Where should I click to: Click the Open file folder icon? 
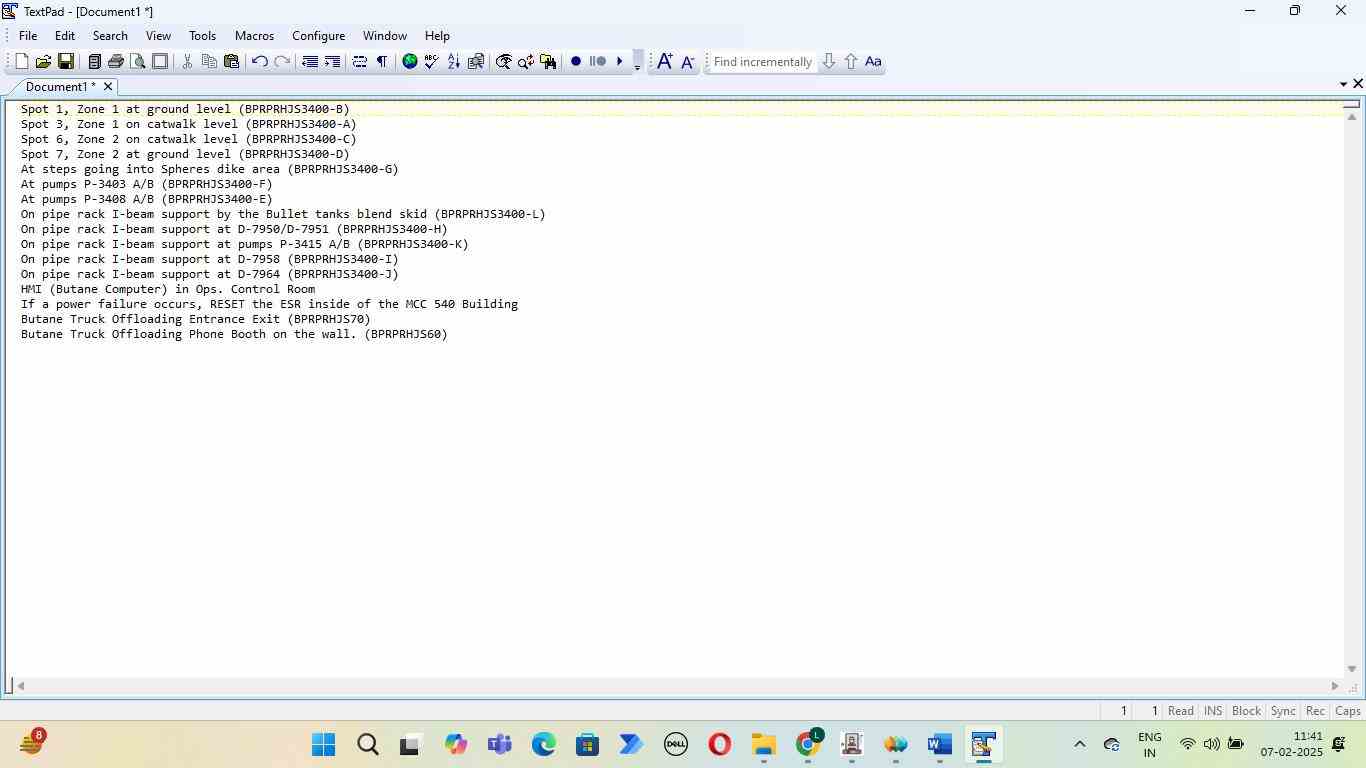[43, 62]
